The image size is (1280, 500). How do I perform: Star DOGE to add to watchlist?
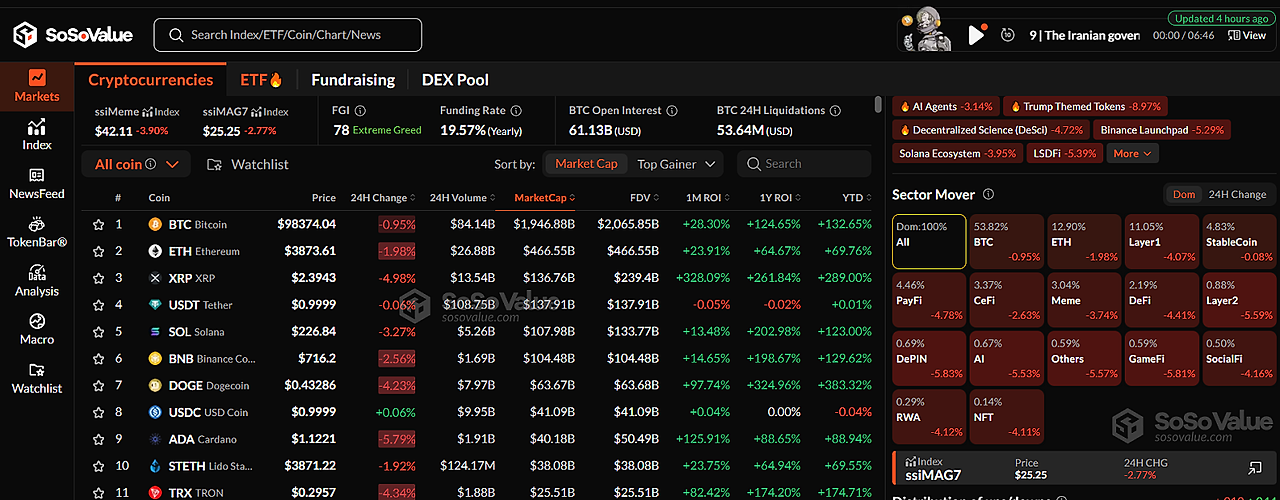pos(98,385)
